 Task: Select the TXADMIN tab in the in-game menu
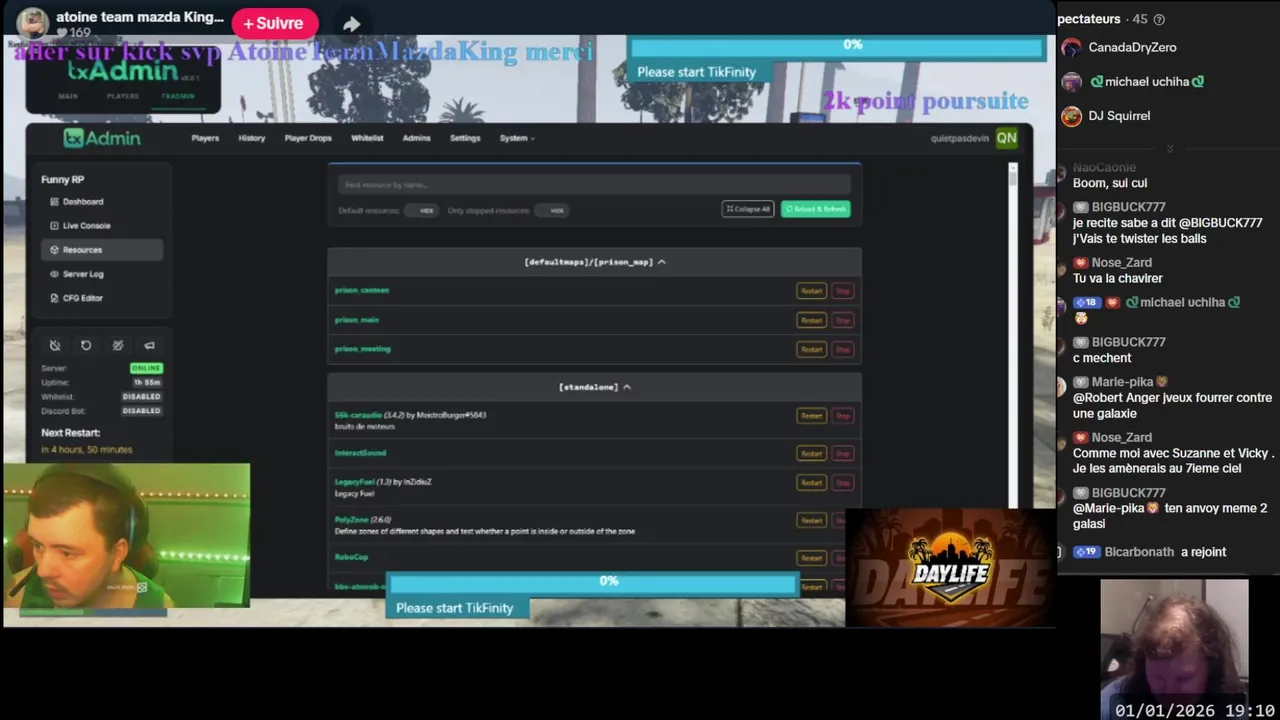click(178, 96)
